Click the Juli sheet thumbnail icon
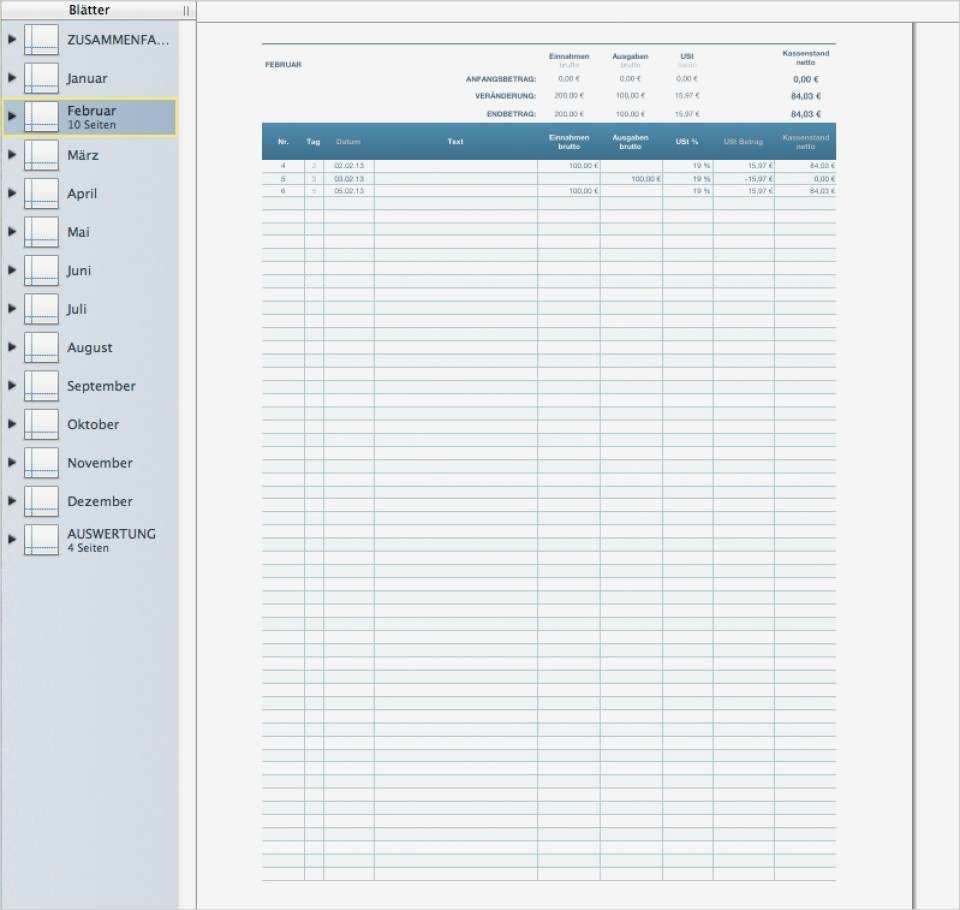Screen dimensions: 960x910 [42, 309]
